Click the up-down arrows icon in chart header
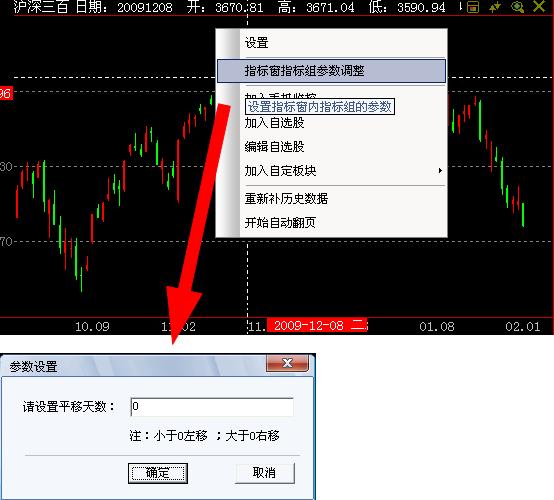Viewport: 554px width, 500px height. coord(495,7)
